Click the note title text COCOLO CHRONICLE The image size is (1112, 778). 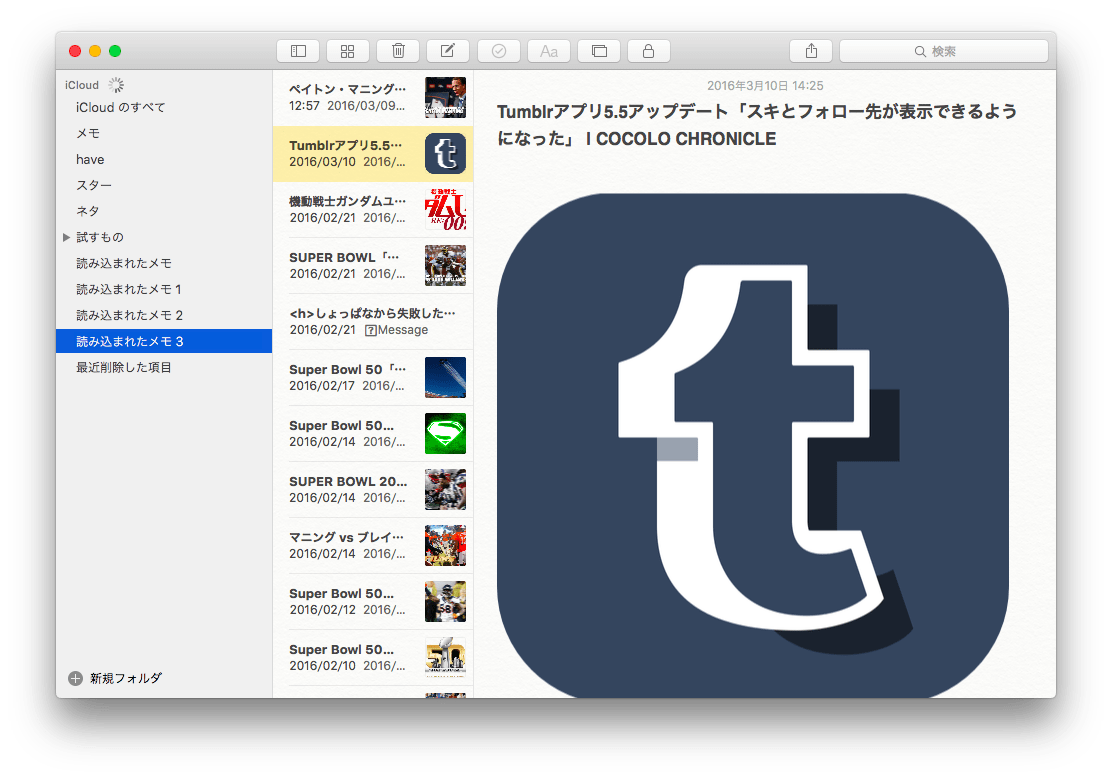(x=686, y=139)
